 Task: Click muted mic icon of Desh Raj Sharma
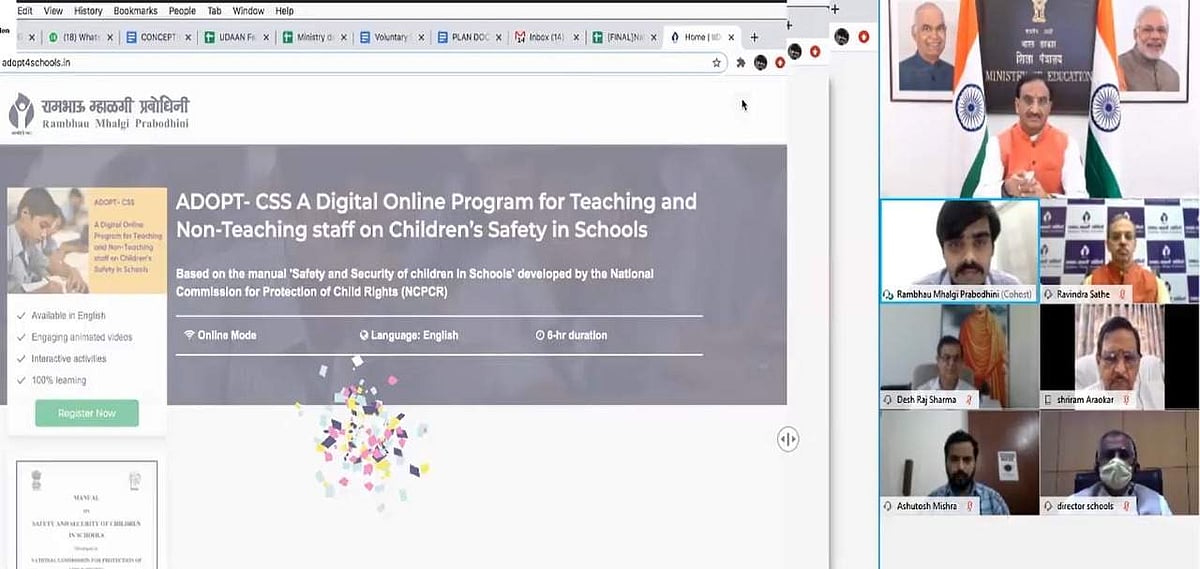click(x=968, y=399)
